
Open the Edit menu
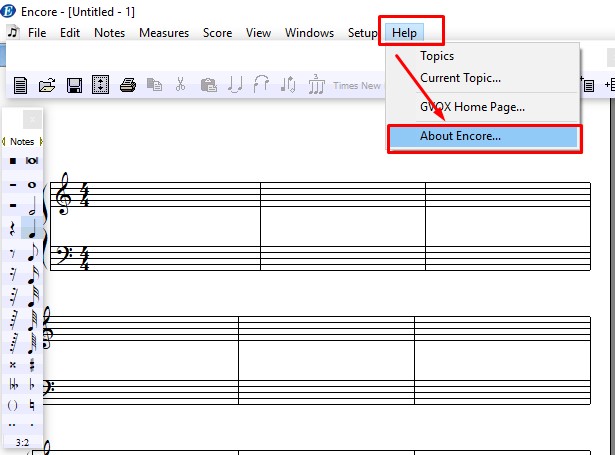pos(70,33)
